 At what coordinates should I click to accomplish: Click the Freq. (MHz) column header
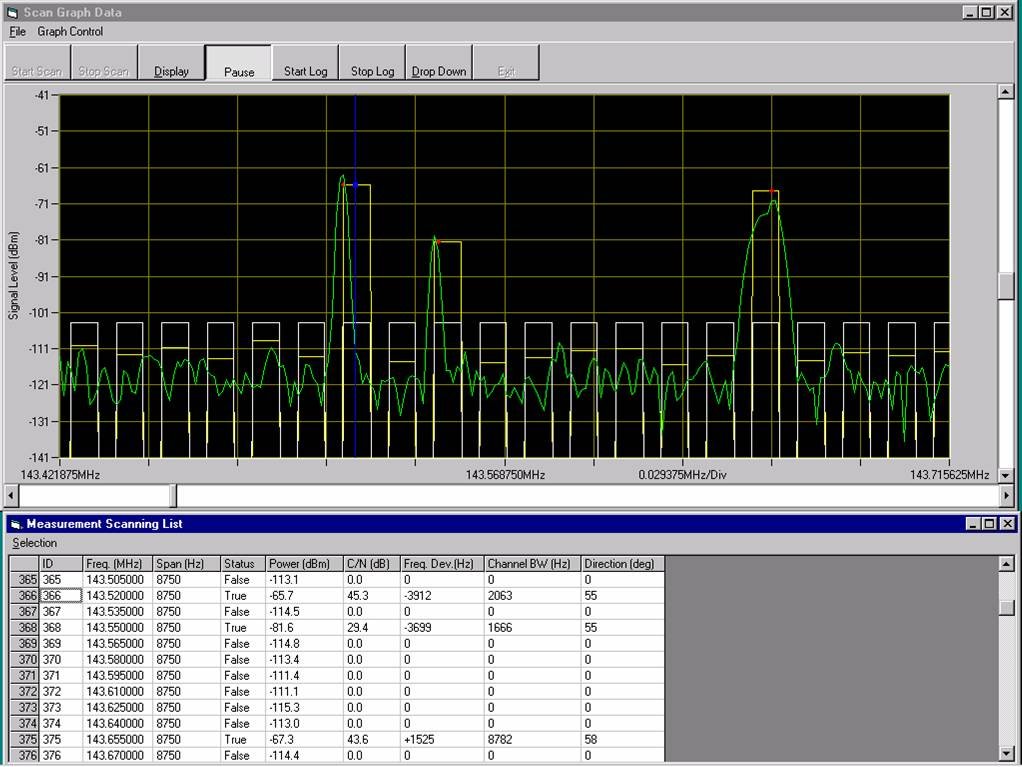(118, 564)
